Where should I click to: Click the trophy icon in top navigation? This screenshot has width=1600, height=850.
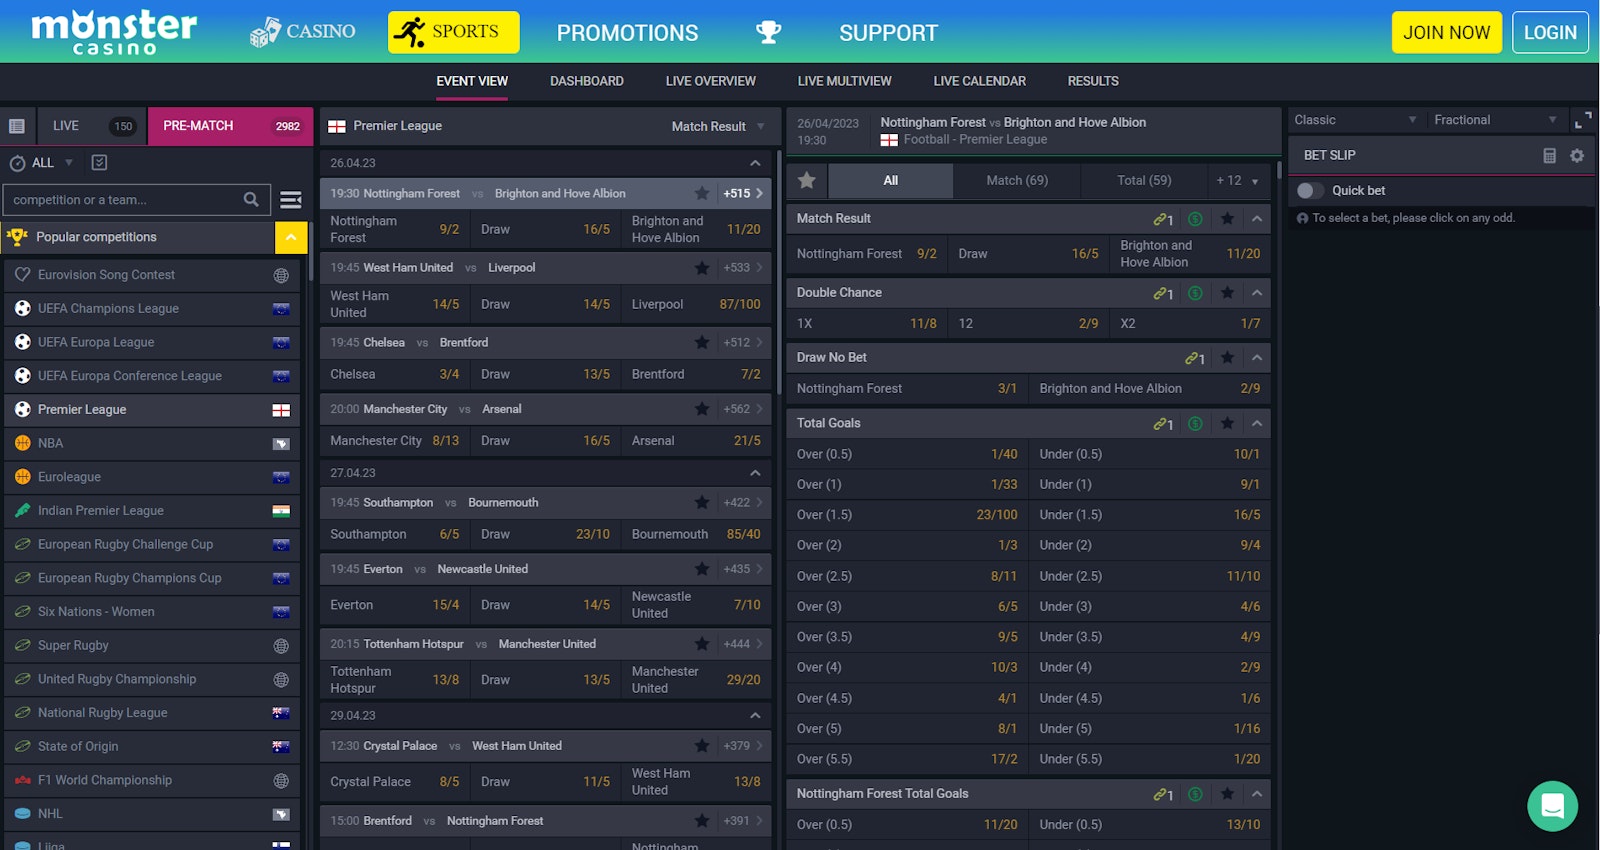(x=768, y=32)
